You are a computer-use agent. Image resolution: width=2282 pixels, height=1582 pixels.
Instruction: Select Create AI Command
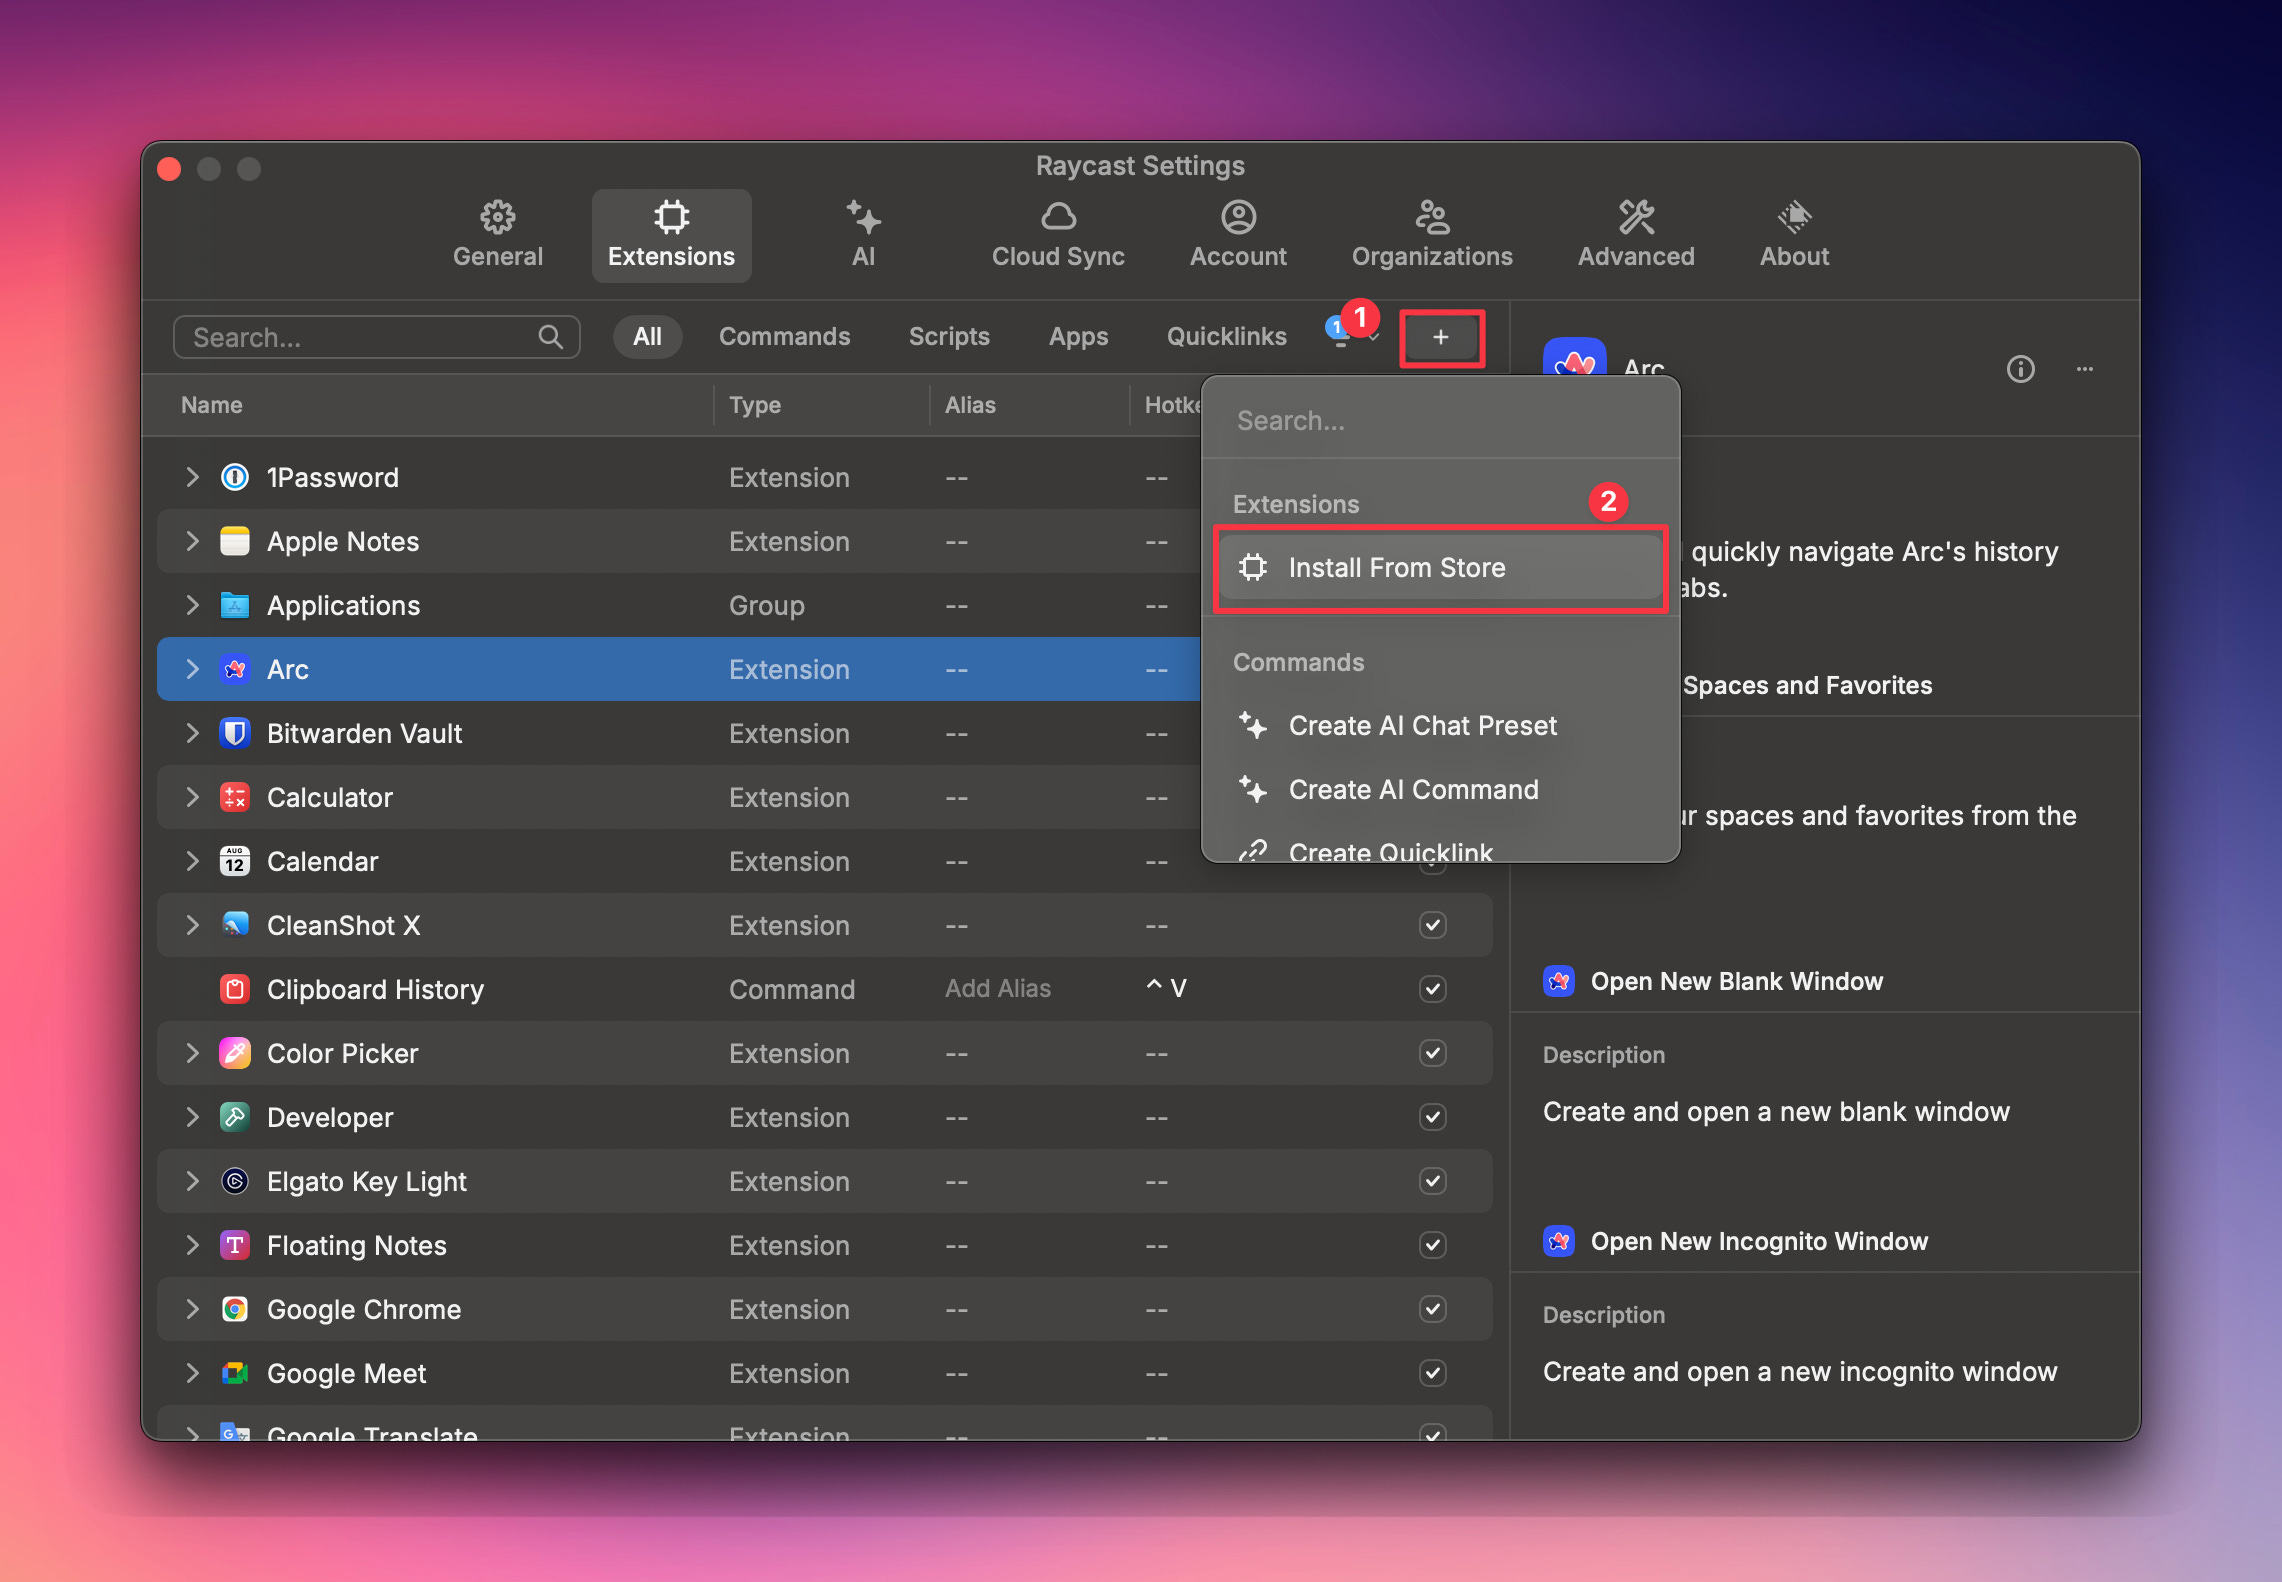1440,790
